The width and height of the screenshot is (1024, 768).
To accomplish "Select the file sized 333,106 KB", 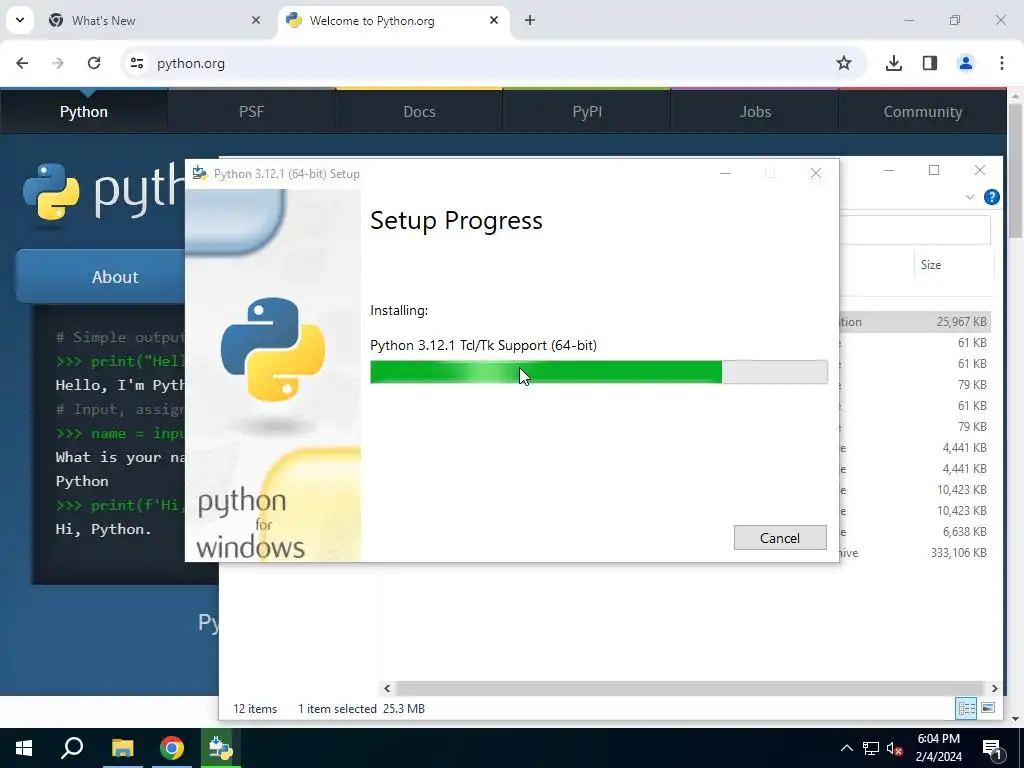I will click(915, 552).
